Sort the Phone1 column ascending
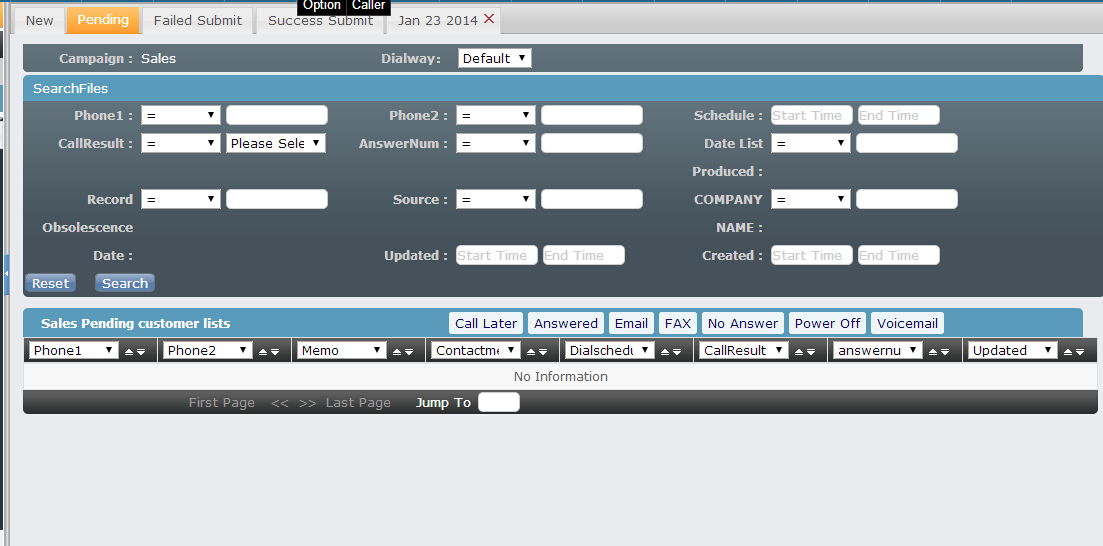 pos(129,351)
